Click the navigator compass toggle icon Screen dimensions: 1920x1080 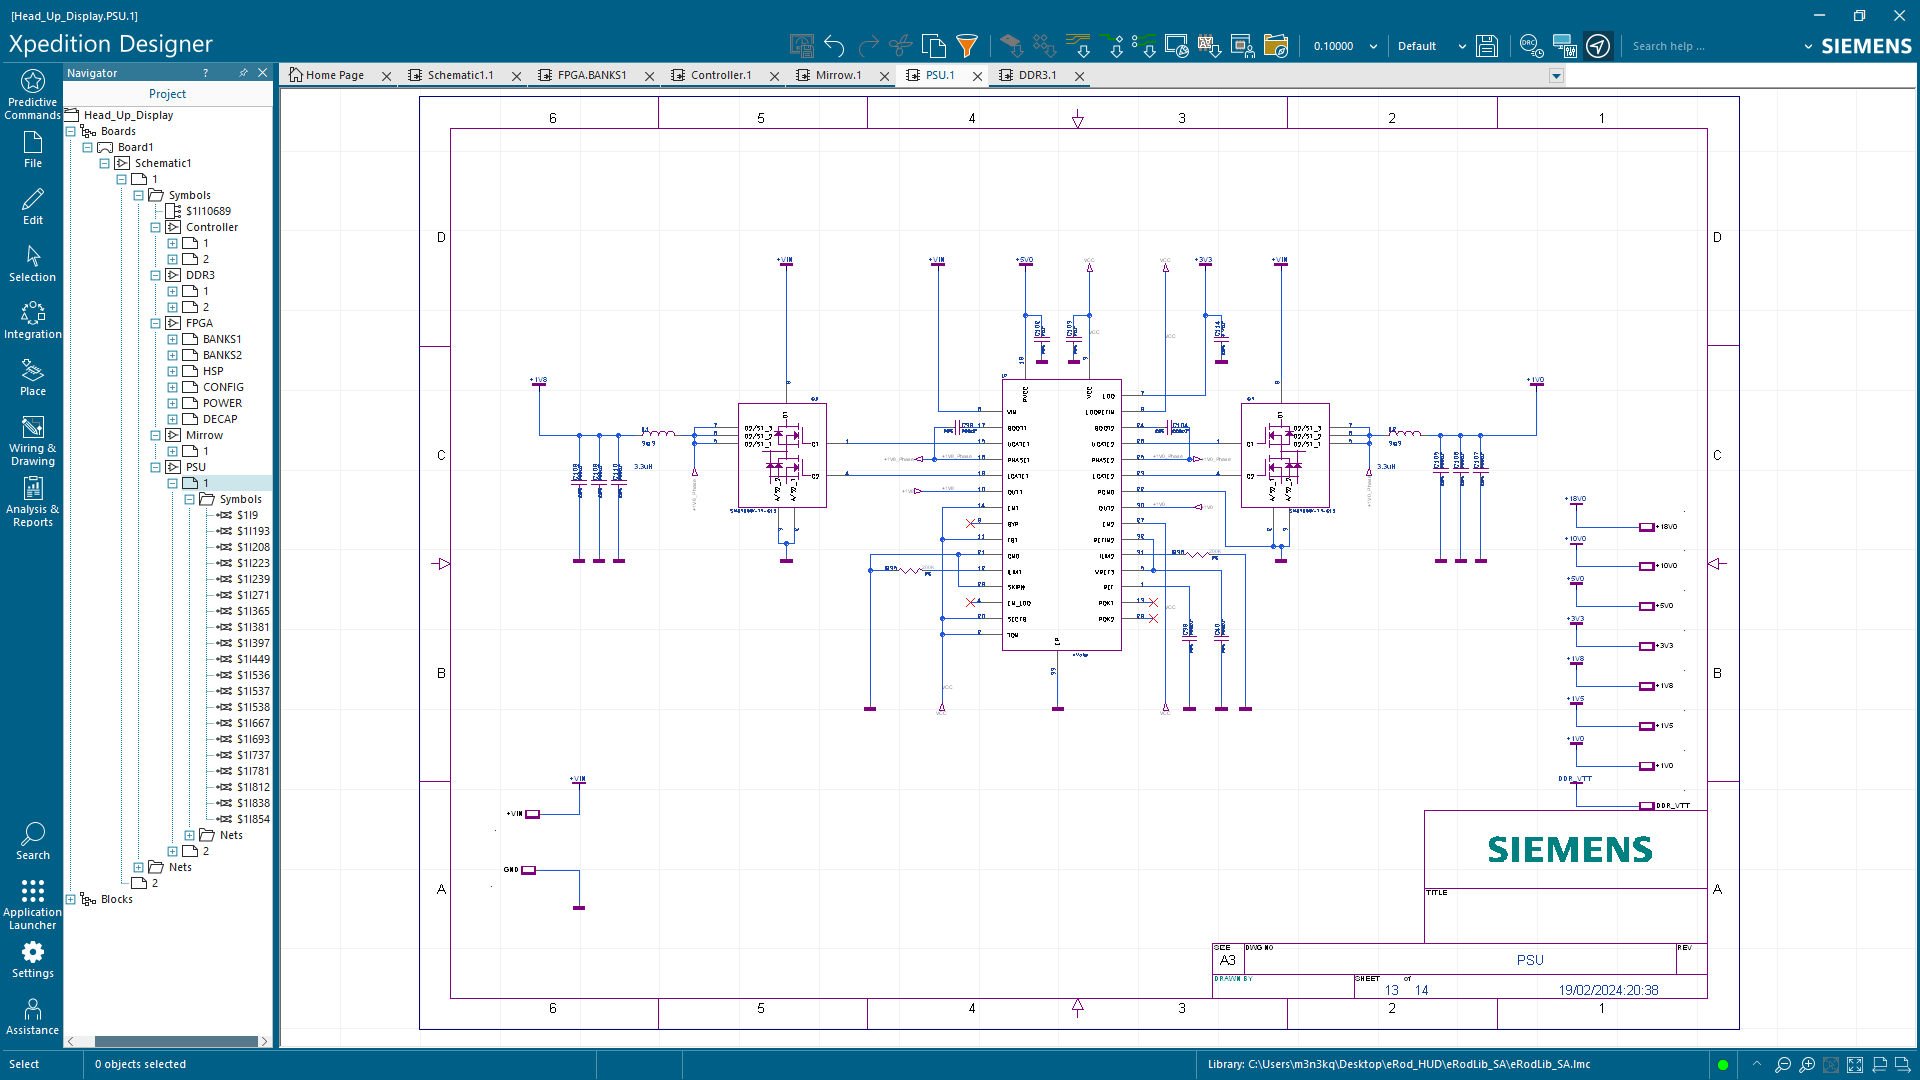[1598, 46]
